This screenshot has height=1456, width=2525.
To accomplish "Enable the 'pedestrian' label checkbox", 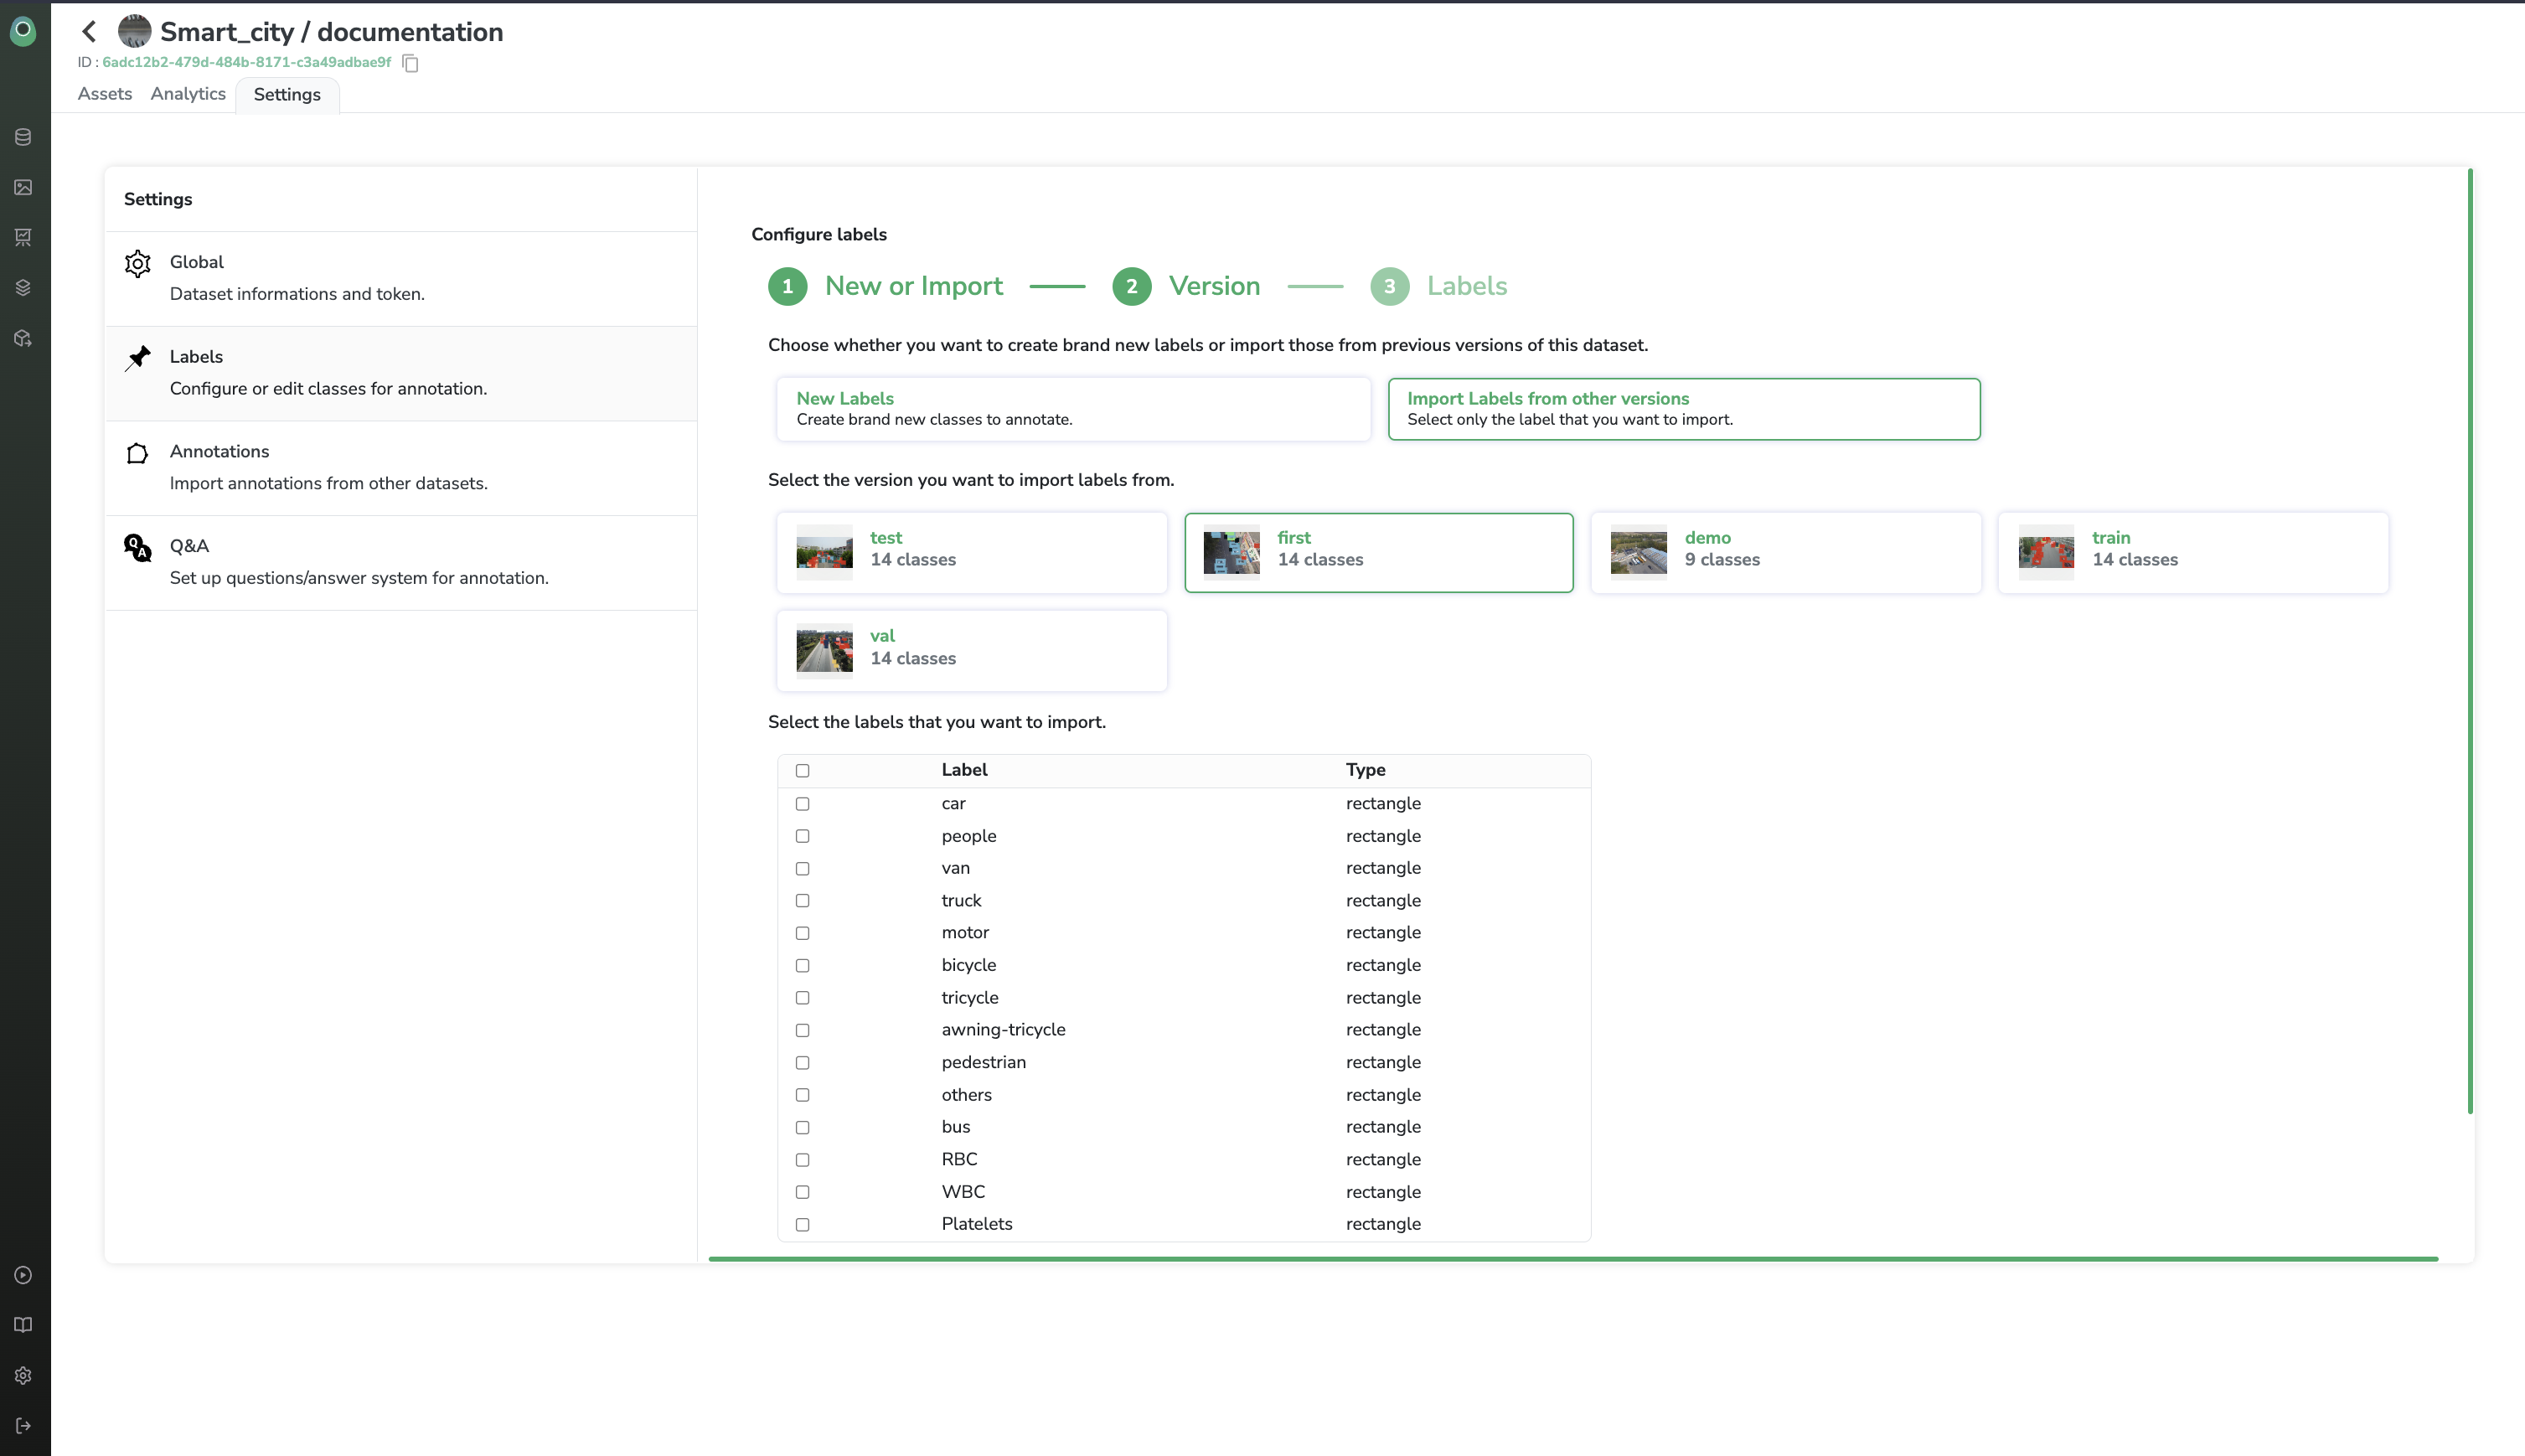I will coord(802,1062).
